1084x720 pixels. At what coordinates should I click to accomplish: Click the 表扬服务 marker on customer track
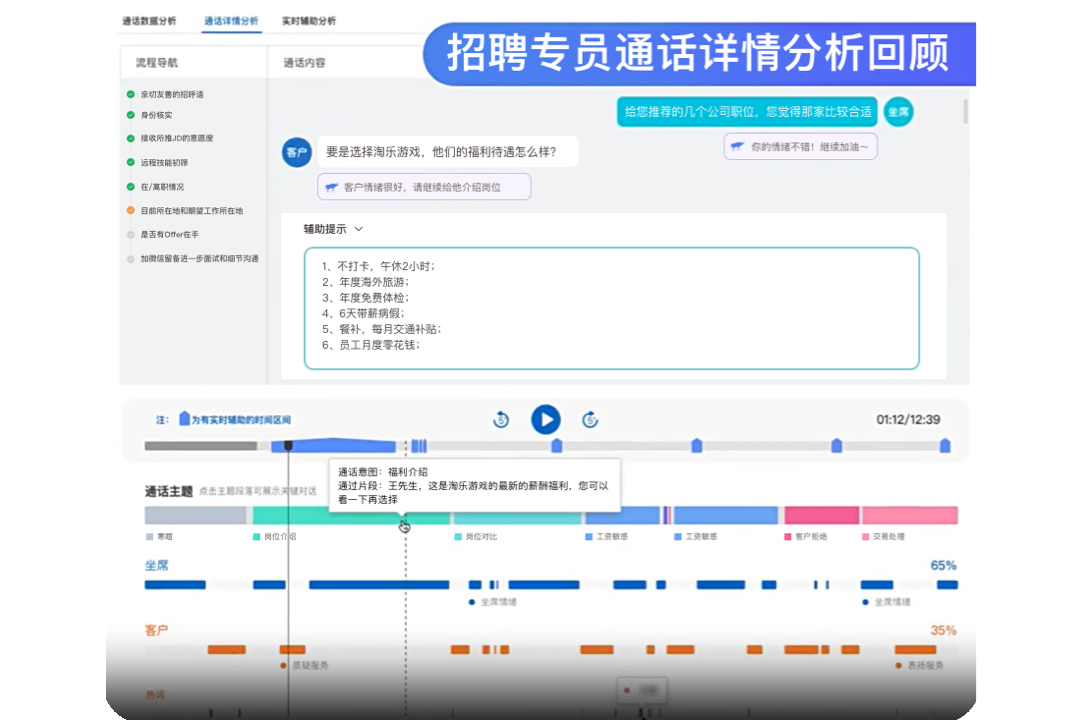[898, 665]
